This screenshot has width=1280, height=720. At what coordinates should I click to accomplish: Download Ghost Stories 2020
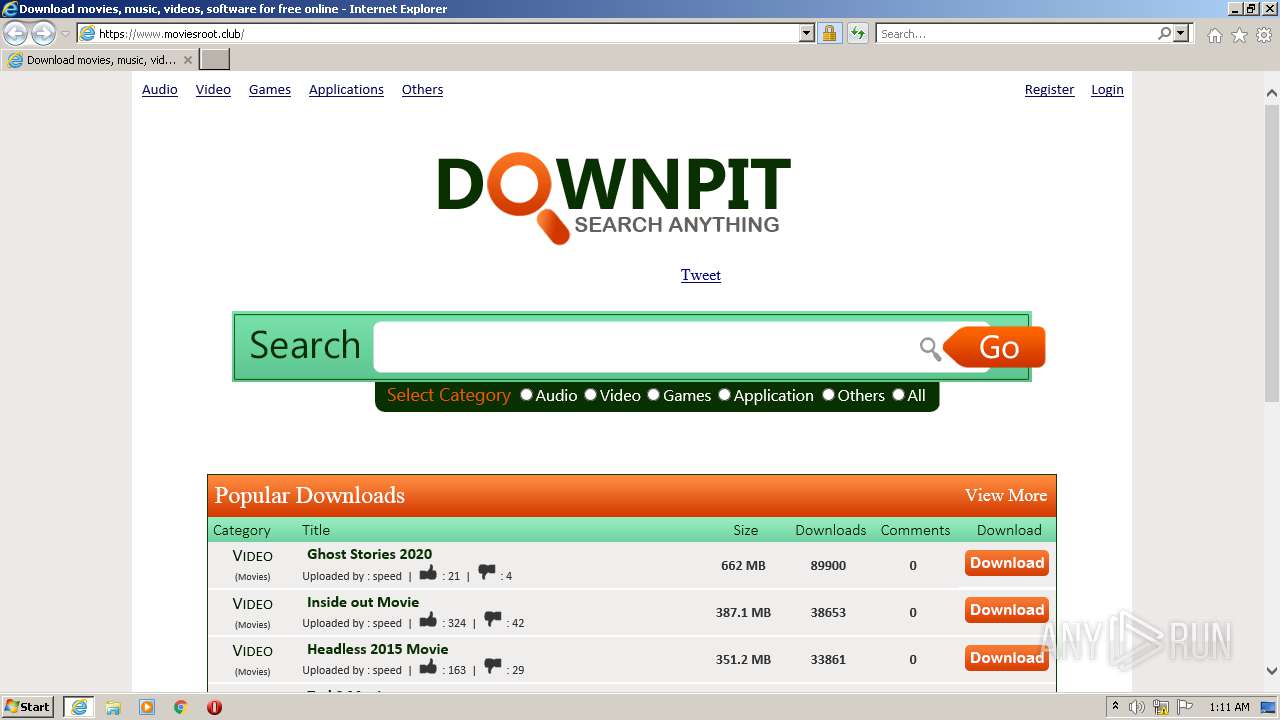click(1007, 563)
